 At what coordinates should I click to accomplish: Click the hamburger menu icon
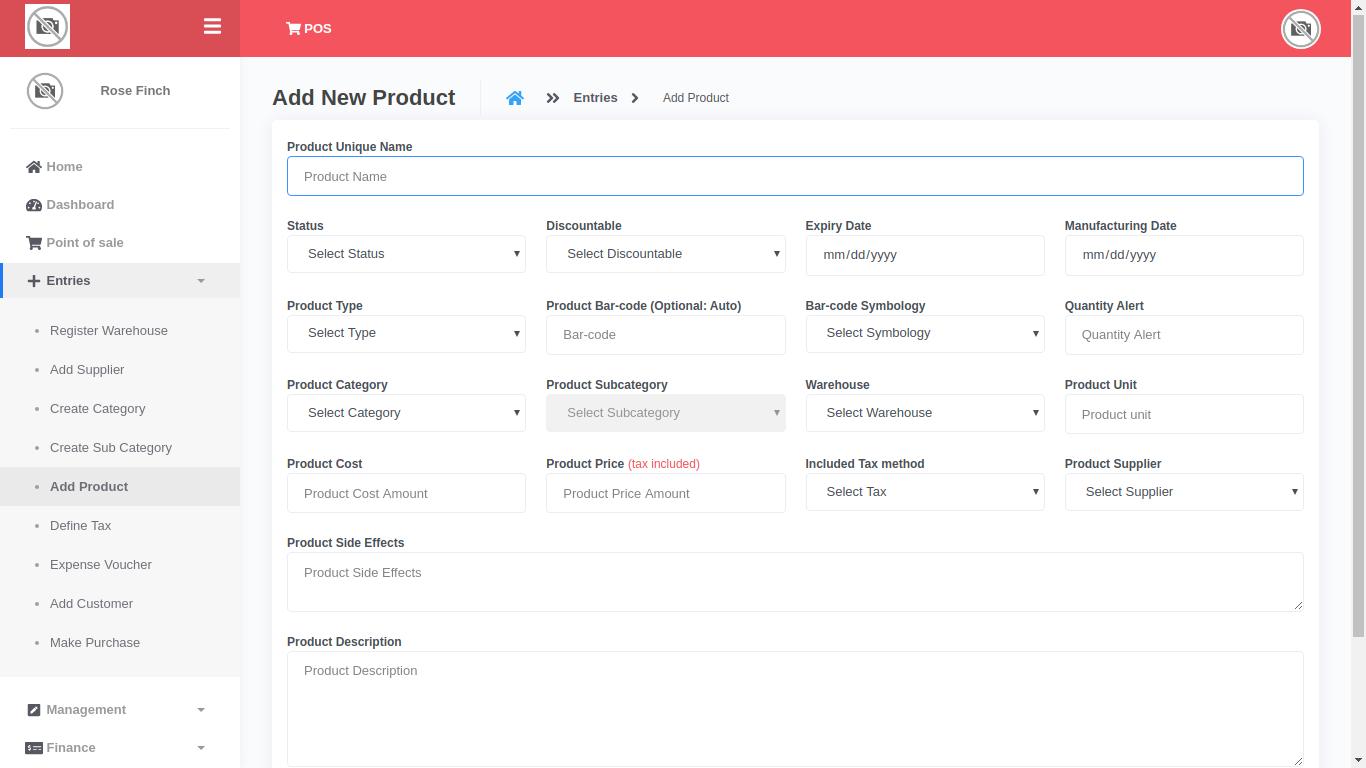(212, 27)
